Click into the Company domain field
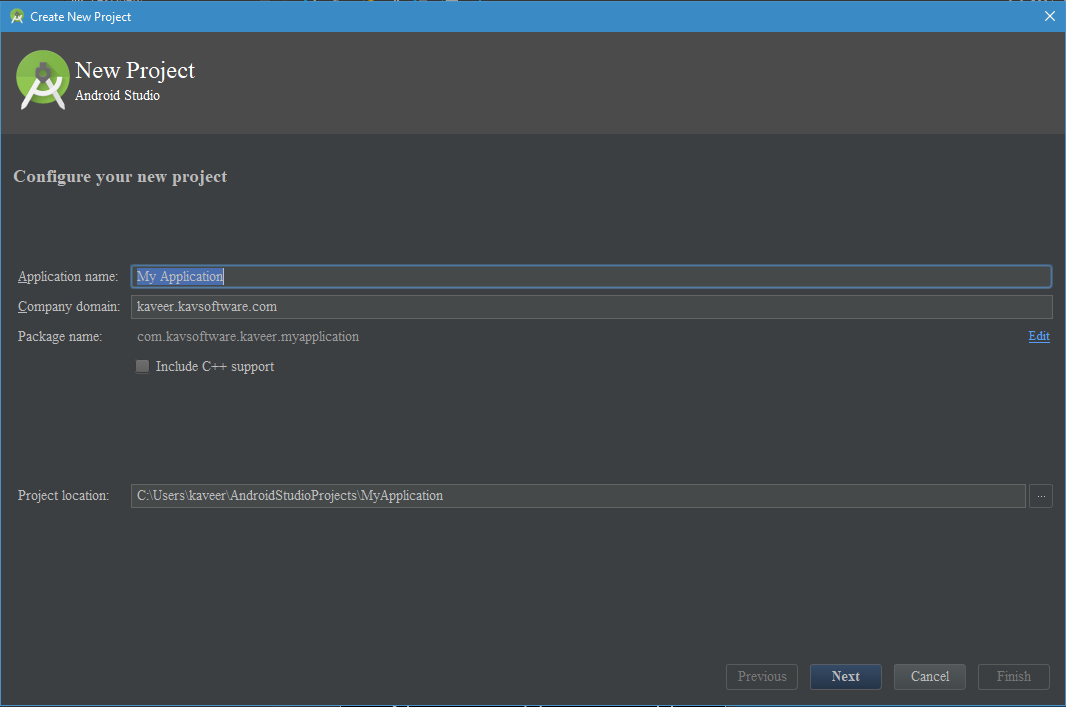 pos(590,307)
